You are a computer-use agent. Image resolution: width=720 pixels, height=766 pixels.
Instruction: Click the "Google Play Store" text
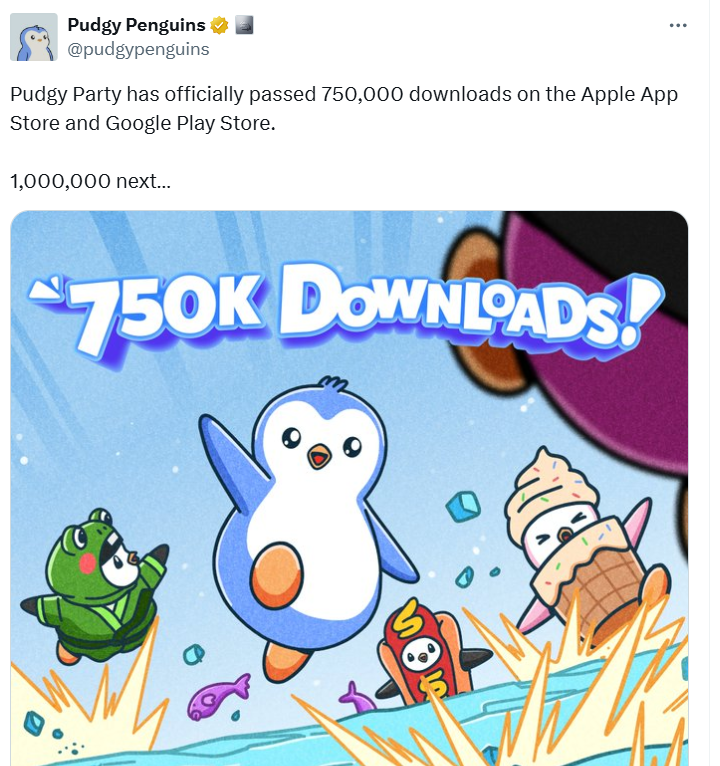pos(189,123)
